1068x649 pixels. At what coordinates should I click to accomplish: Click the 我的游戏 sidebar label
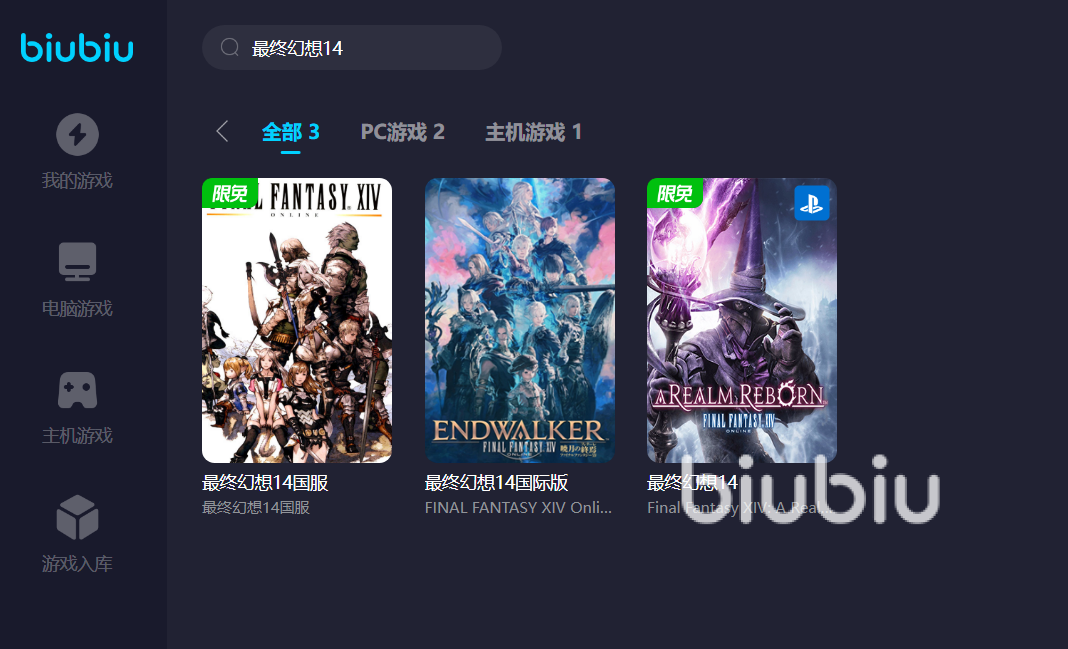coord(77,180)
